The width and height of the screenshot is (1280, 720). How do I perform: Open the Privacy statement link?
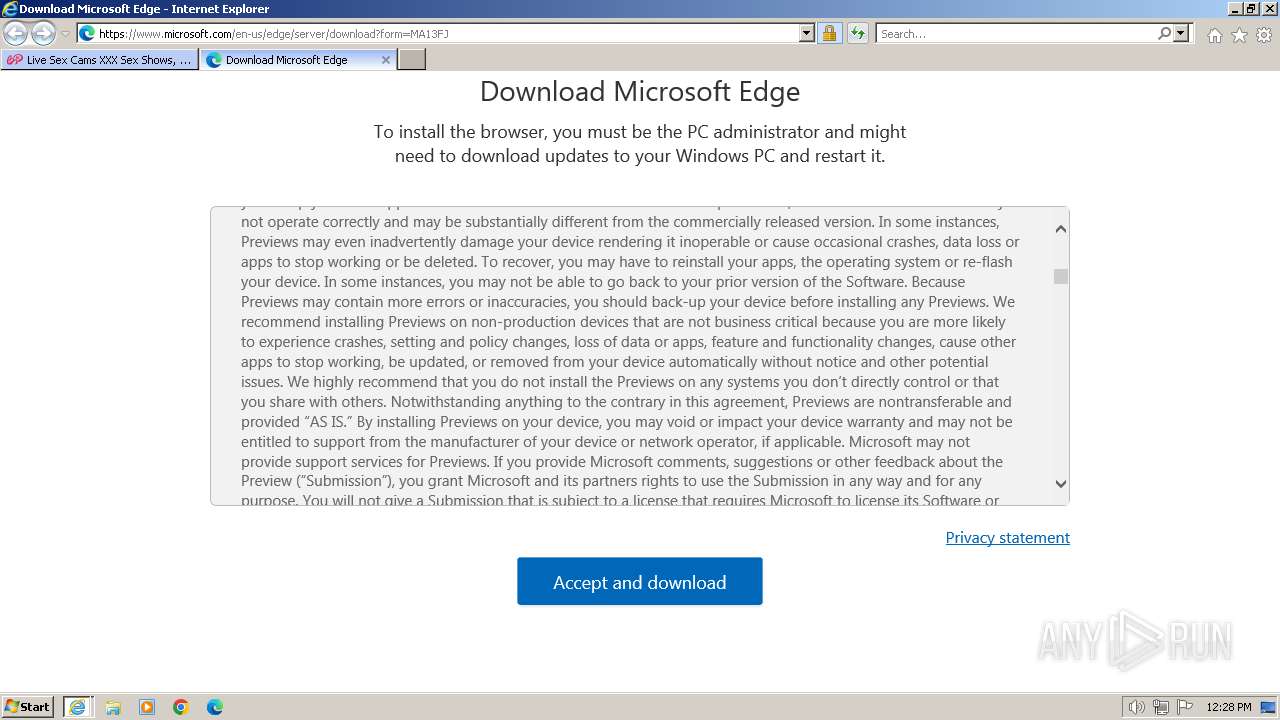coord(1007,538)
